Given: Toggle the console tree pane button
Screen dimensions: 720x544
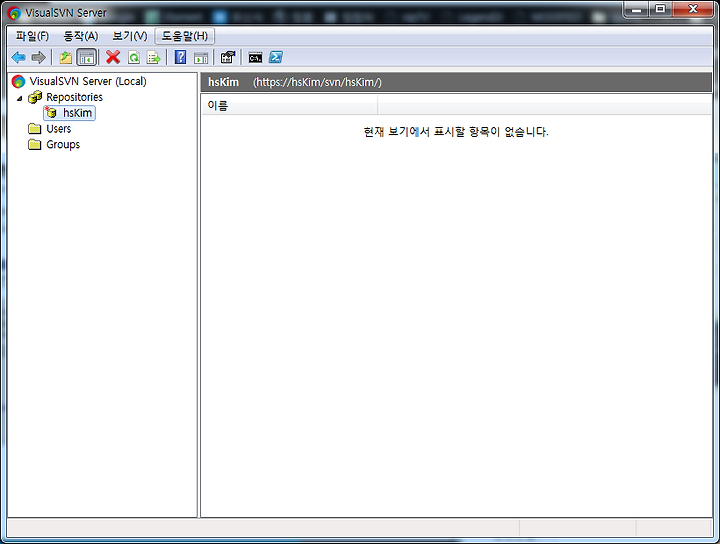Looking at the screenshot, I should 86,57.
